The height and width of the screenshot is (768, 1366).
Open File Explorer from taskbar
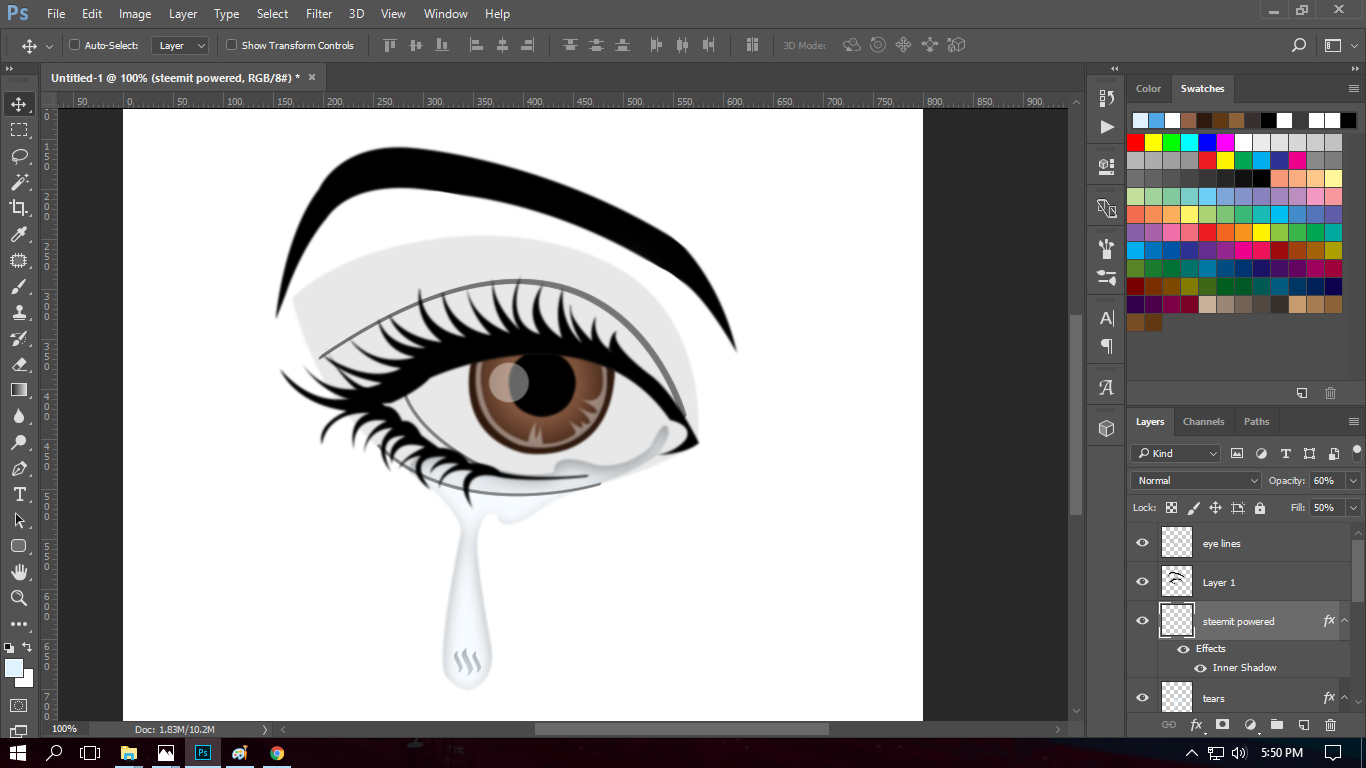point(129,753)
